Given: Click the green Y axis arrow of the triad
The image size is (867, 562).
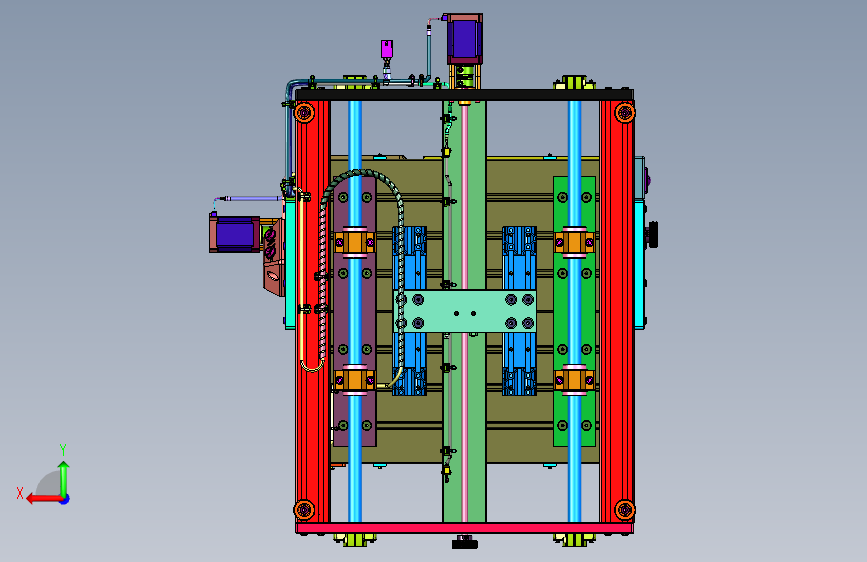Looking at the screenshot, I should [x=64, y=478].
